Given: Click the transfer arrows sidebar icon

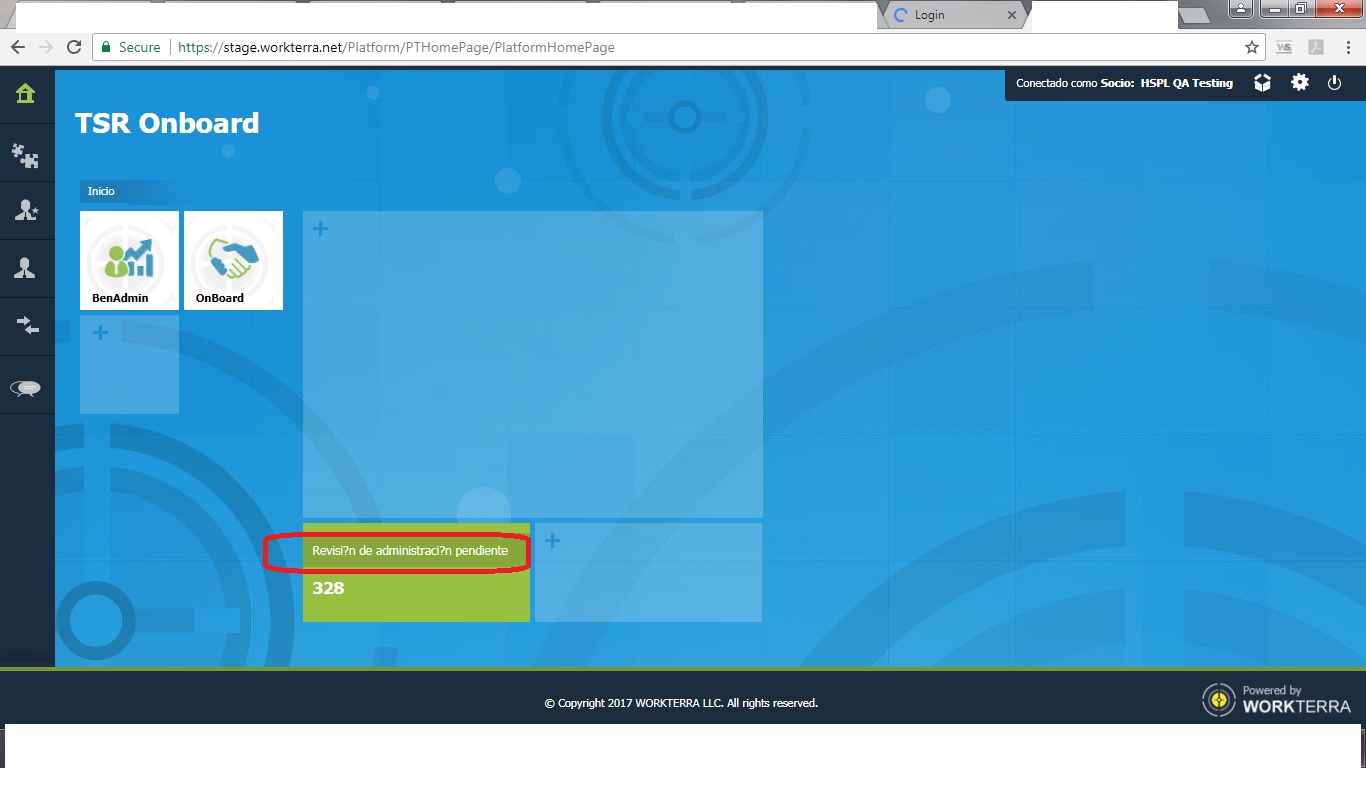Looking at the screenshot, I should tap(26, 326).
